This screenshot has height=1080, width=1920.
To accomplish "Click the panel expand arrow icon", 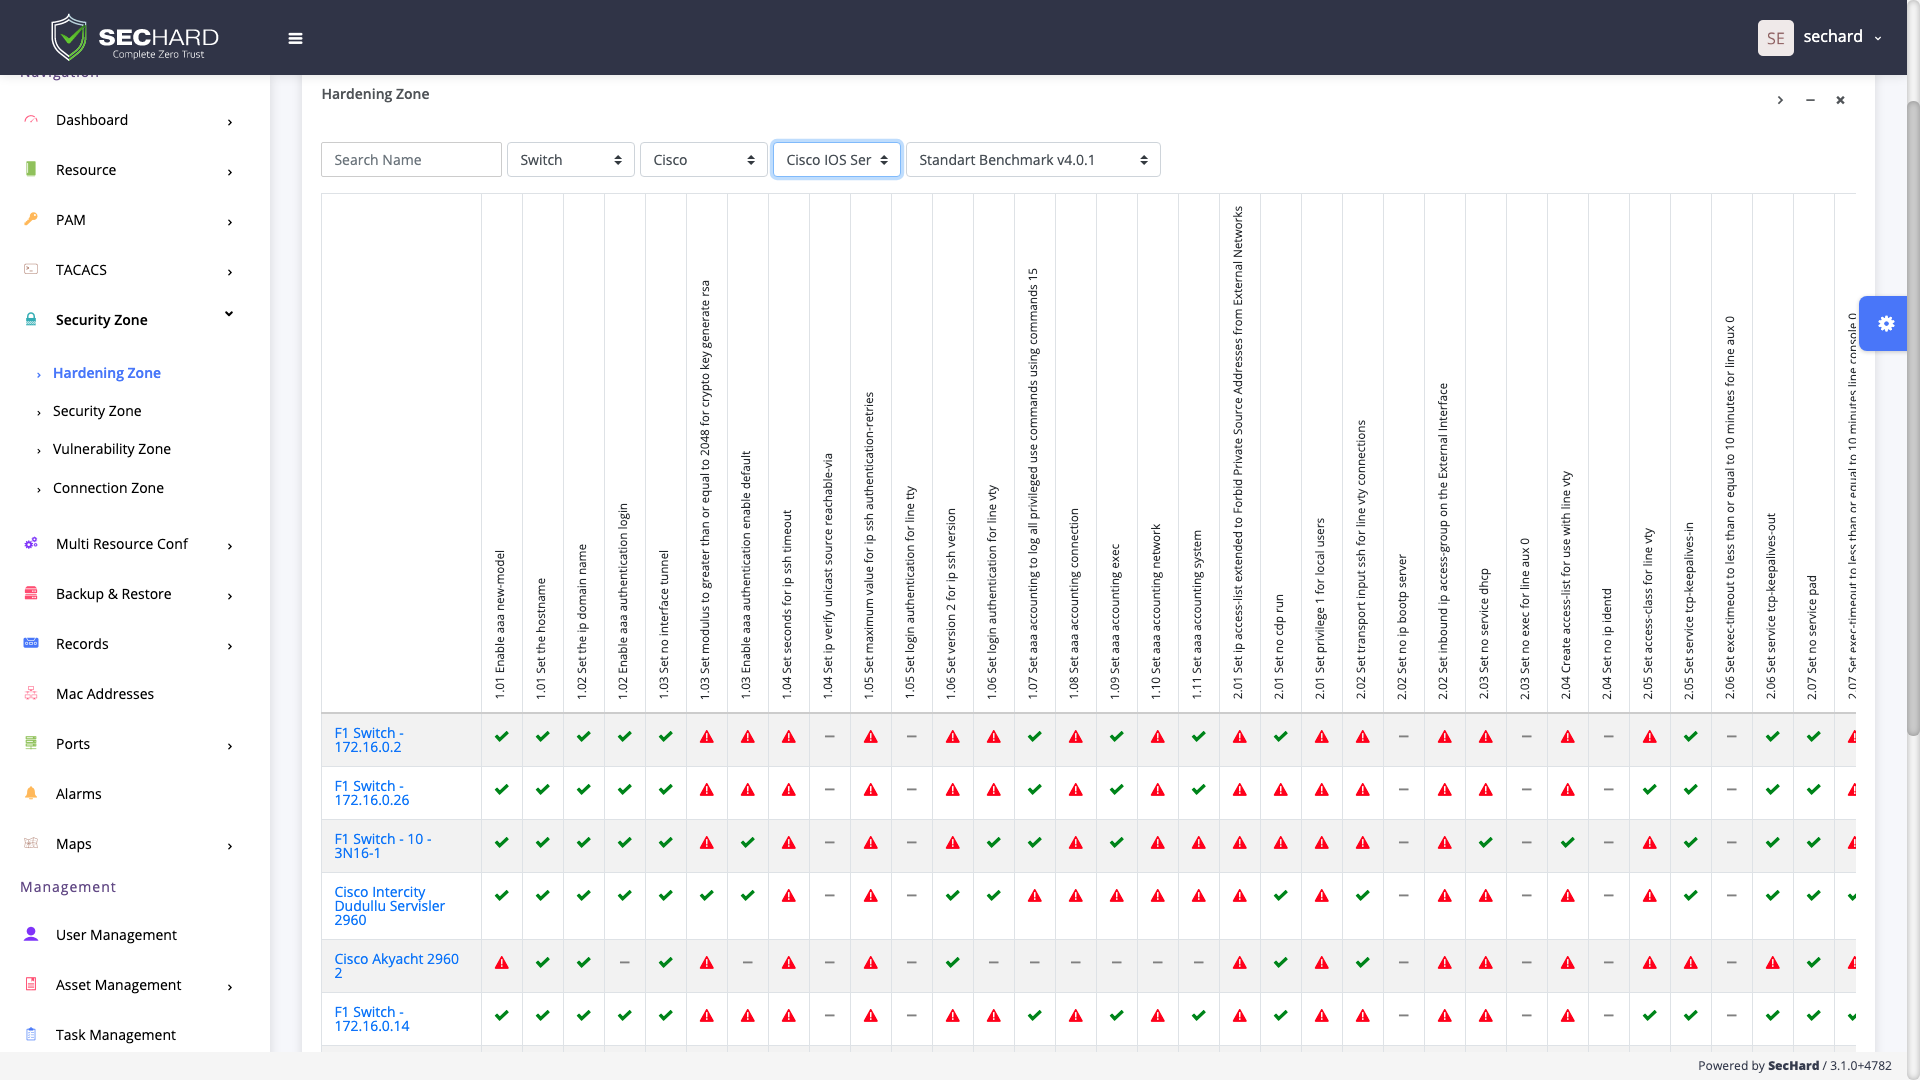I will pos(1780,100).
